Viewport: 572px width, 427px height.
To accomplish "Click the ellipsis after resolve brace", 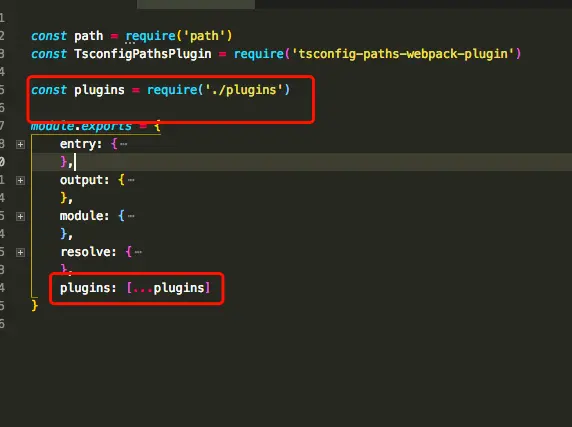I will point(138,252).
